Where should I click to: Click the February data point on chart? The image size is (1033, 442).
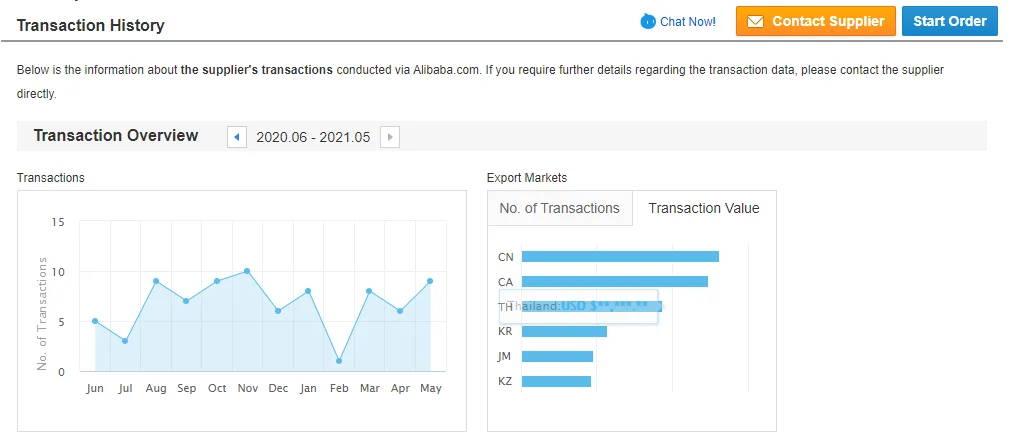pos(339,361)
